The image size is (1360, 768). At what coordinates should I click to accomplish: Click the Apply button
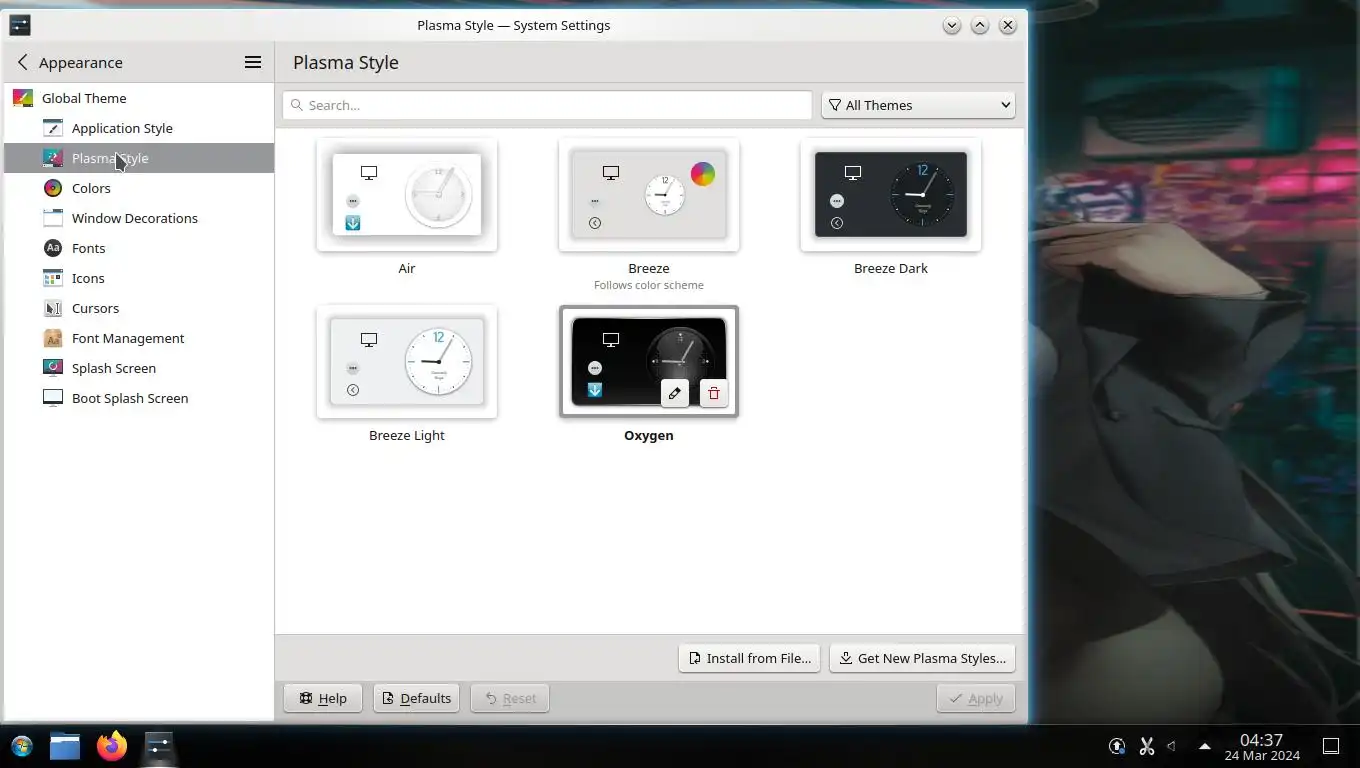[976, 698]
